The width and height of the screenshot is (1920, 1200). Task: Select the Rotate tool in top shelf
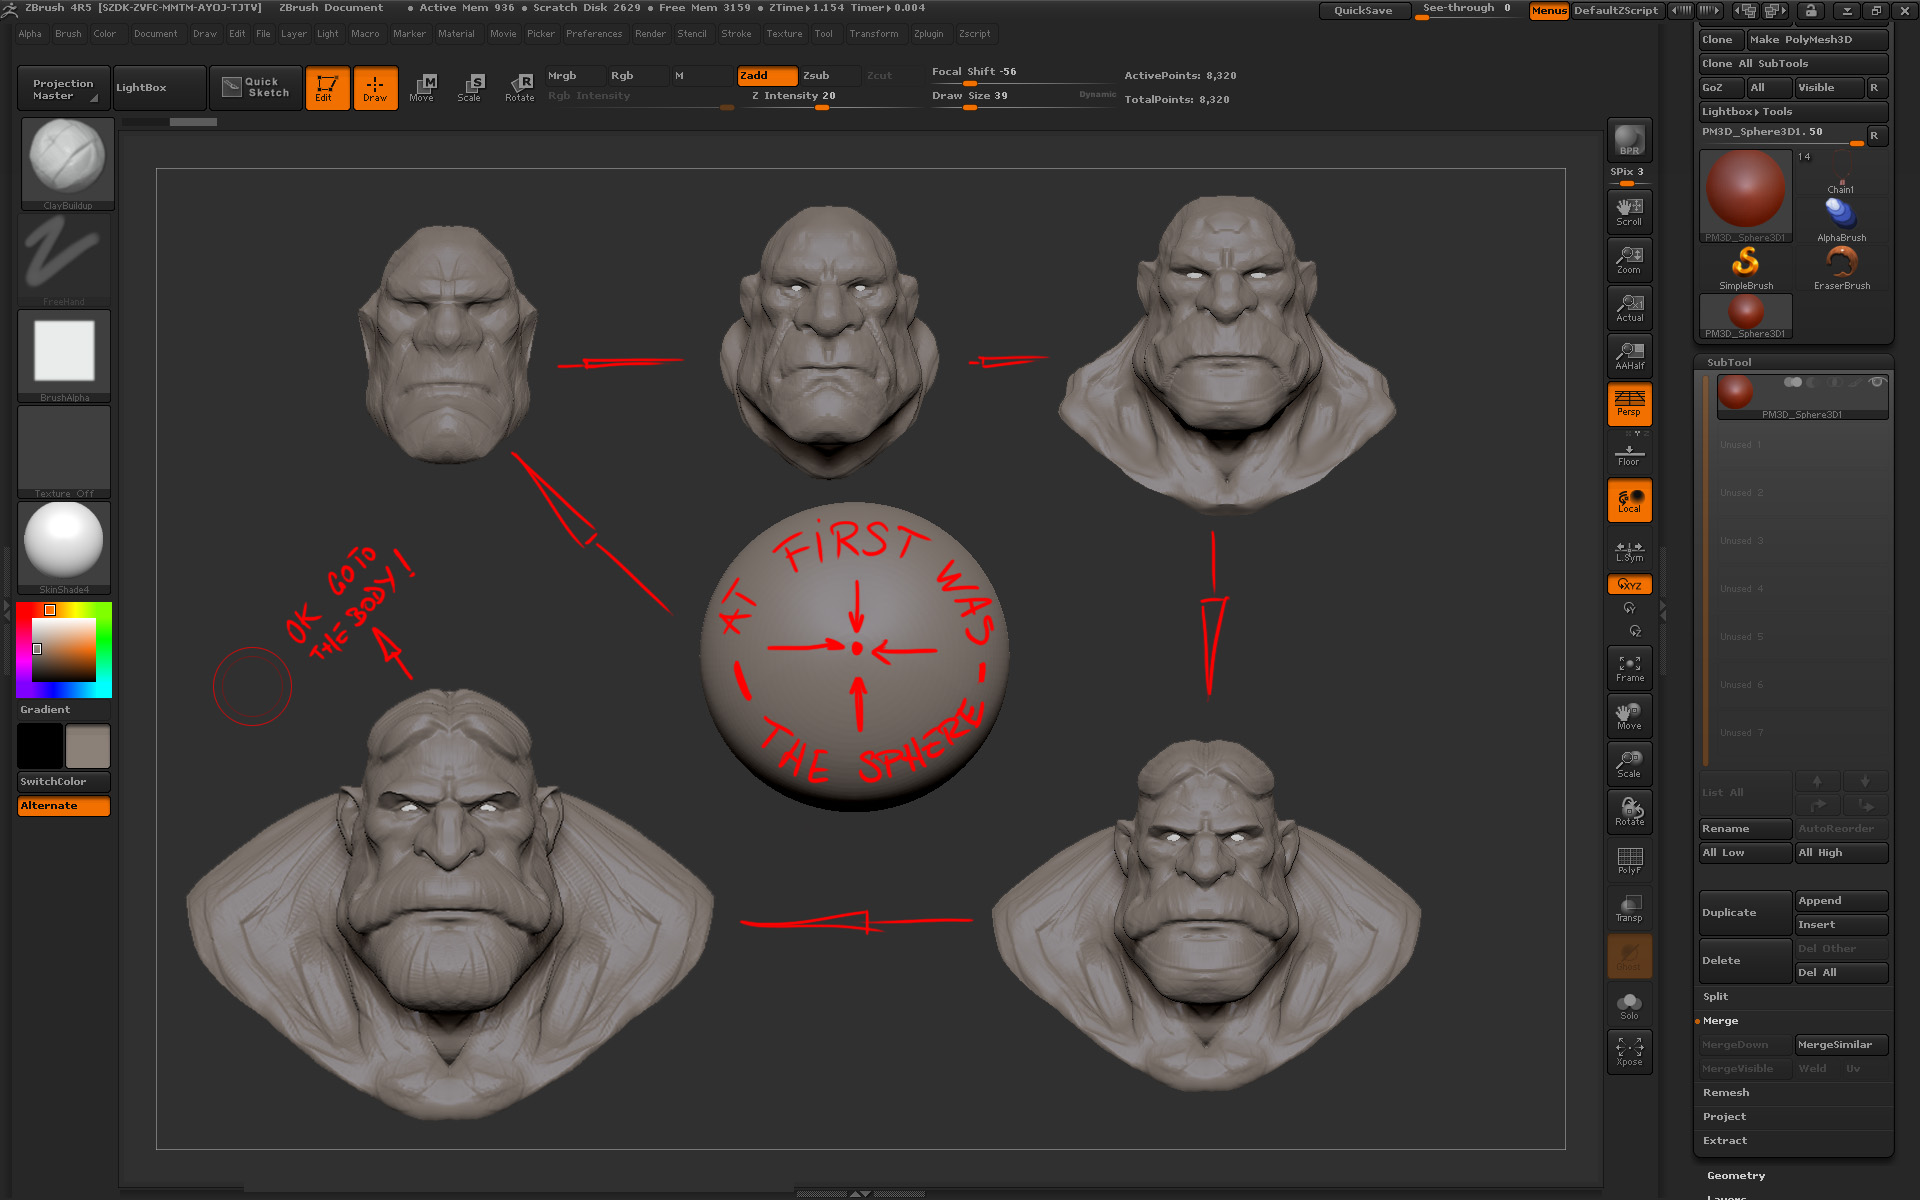coord(519,88)
